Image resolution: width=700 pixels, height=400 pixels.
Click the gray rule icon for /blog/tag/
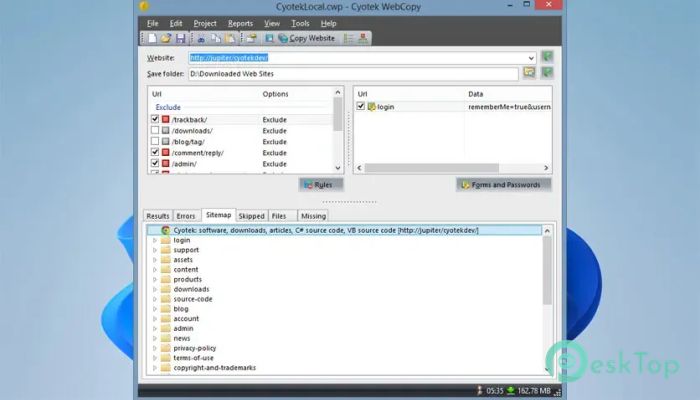click(x=166, y=142)
